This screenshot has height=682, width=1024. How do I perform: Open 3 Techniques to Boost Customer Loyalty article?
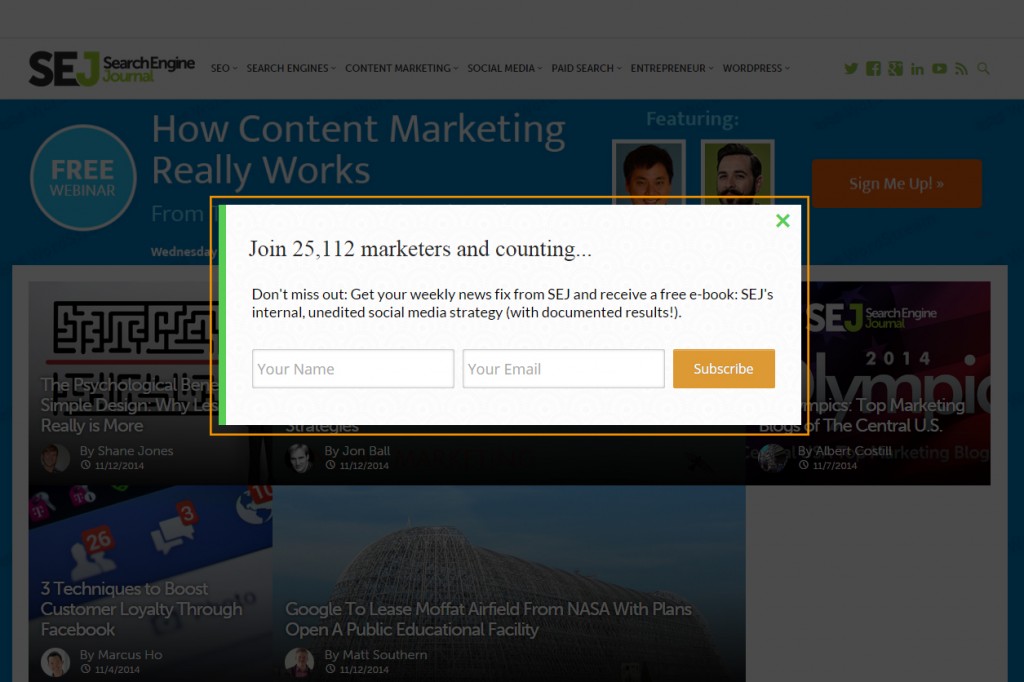tap(141, 609)
